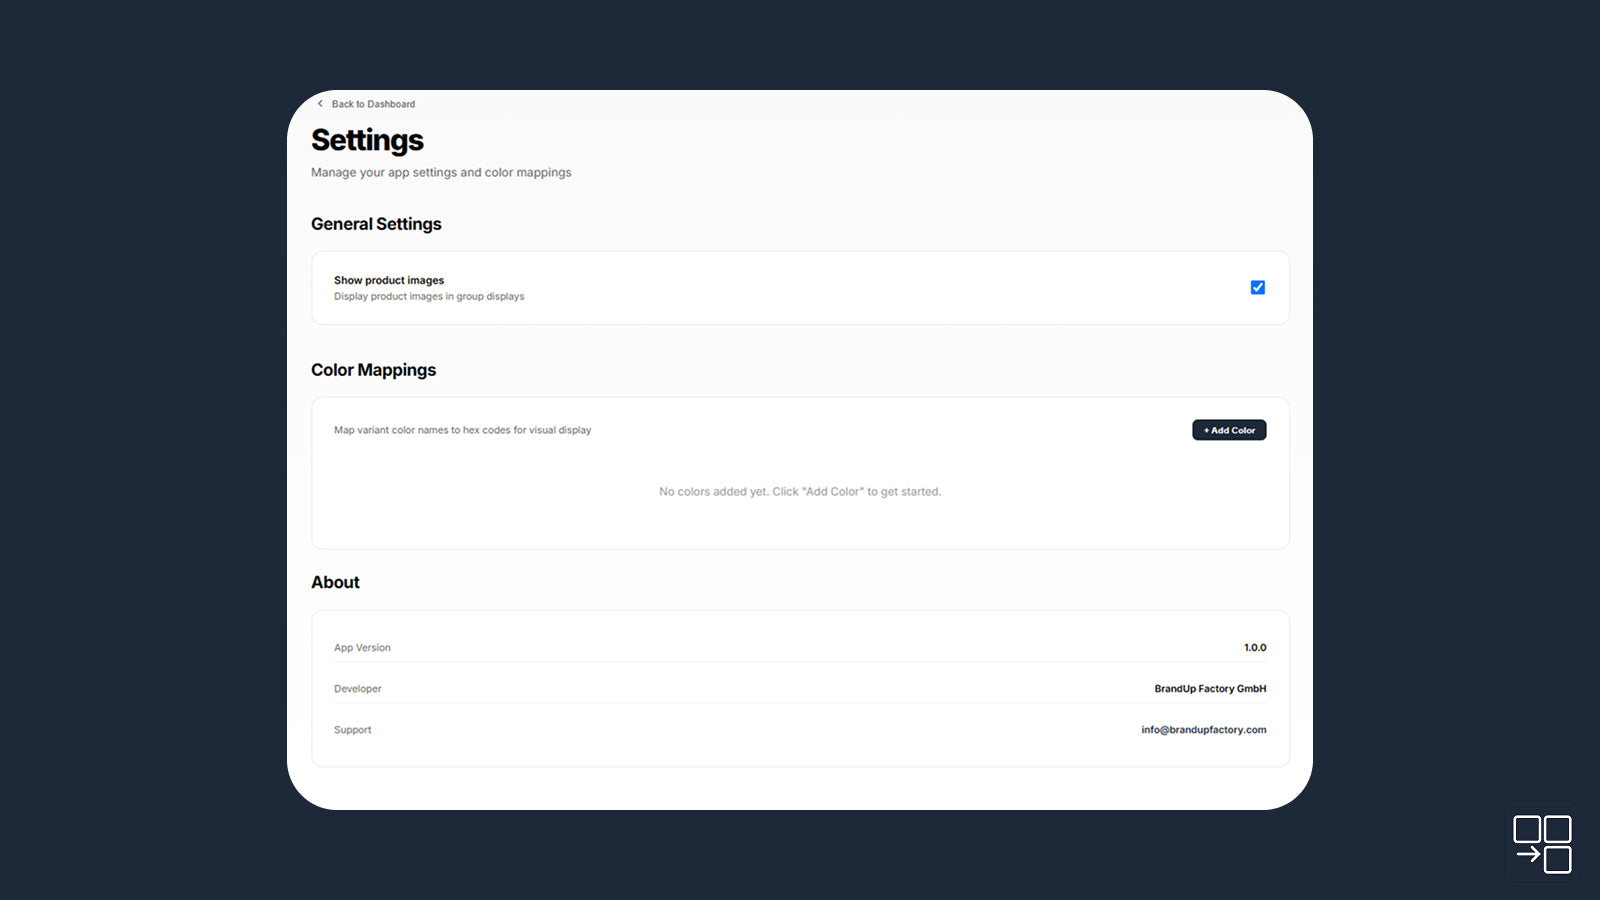Screen dimensions: 1600x900
Task: Click the top-left square of the grid icon
Action: [x=1527, y=829]
